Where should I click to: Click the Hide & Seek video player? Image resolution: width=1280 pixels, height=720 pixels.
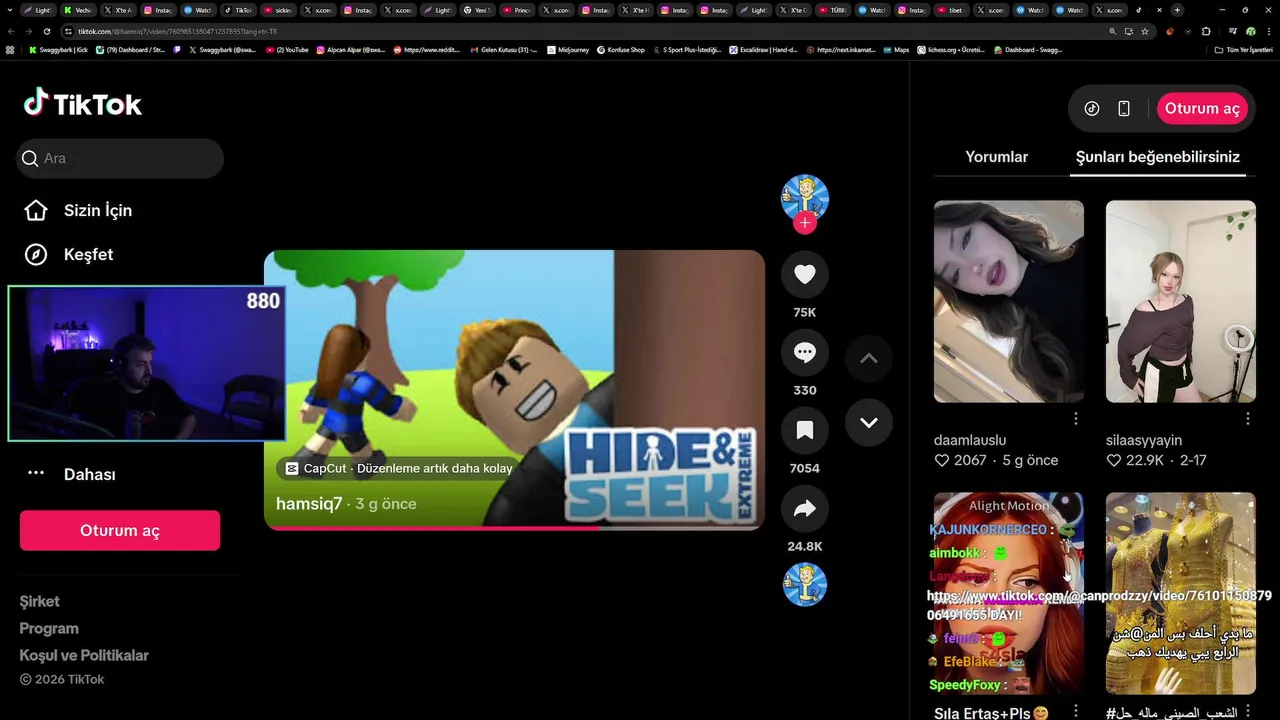pyautogui.click(x=514, y=388)
